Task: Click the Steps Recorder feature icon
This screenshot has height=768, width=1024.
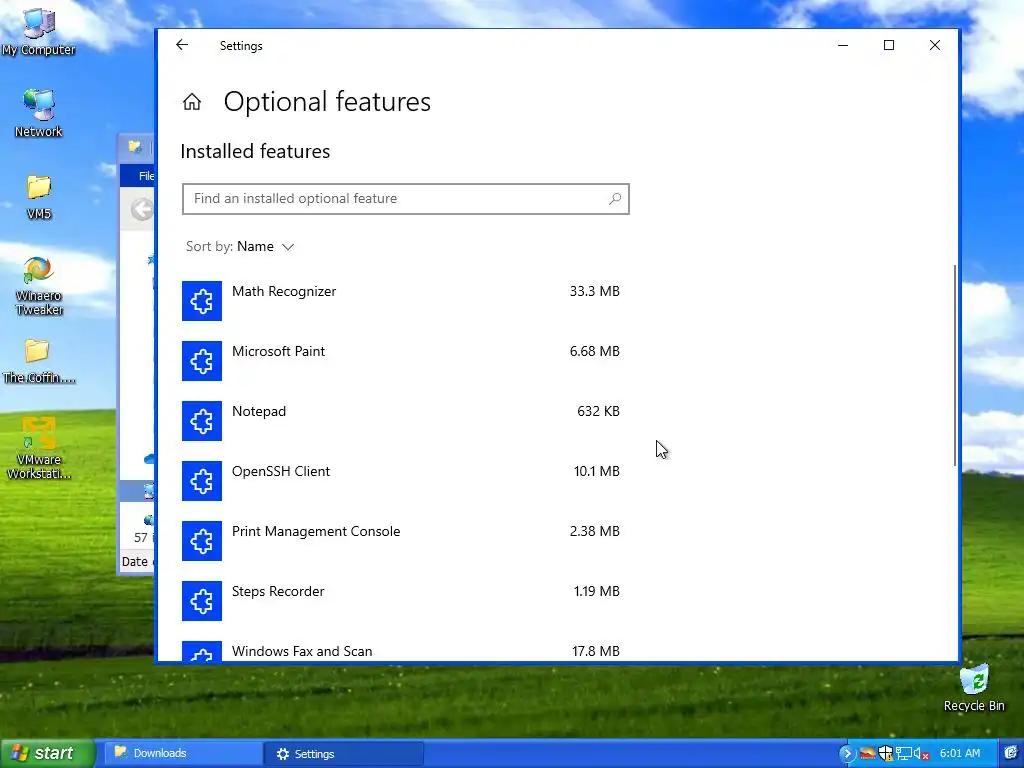Action: 202,601
